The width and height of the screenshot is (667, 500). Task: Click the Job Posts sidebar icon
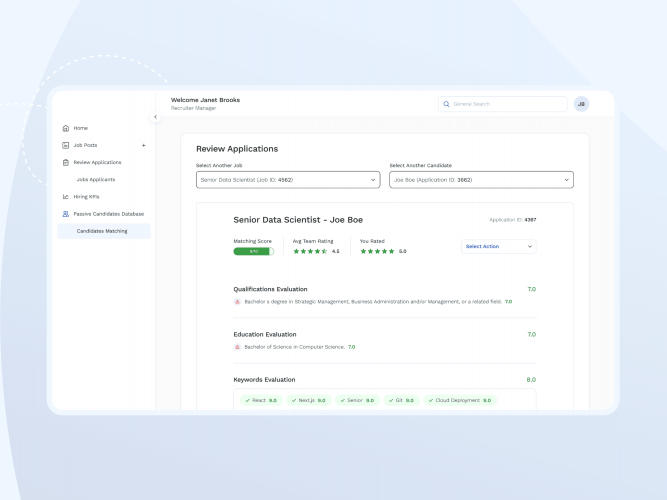66,145
